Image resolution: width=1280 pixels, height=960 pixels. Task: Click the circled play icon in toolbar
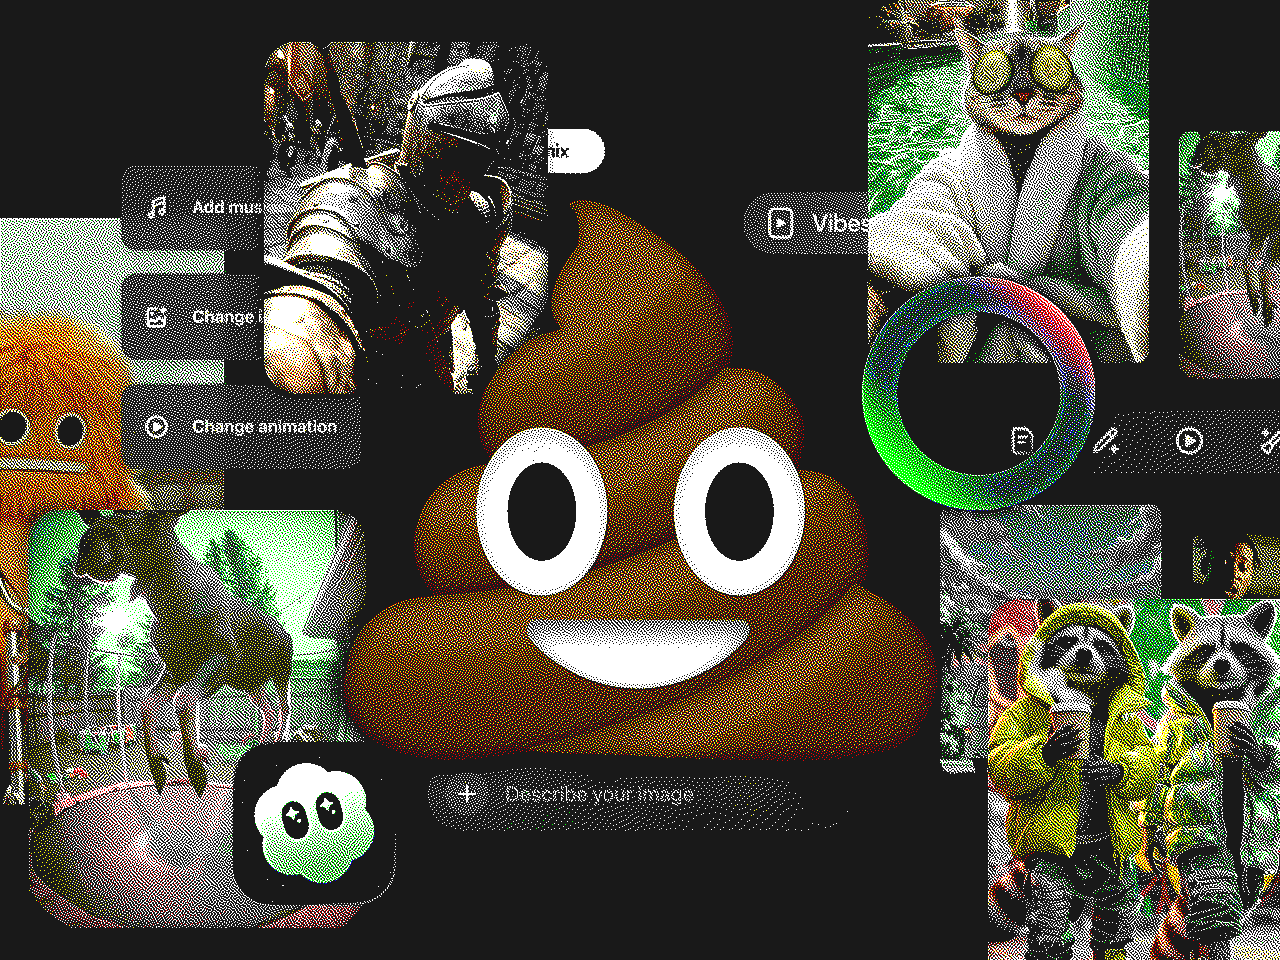(x=1189, y=440)
